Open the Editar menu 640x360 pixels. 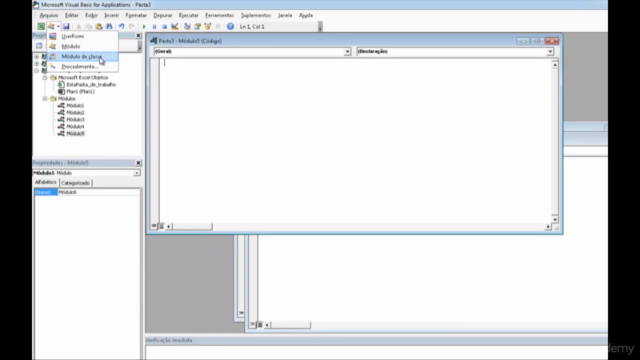click(x=72, y=15)
